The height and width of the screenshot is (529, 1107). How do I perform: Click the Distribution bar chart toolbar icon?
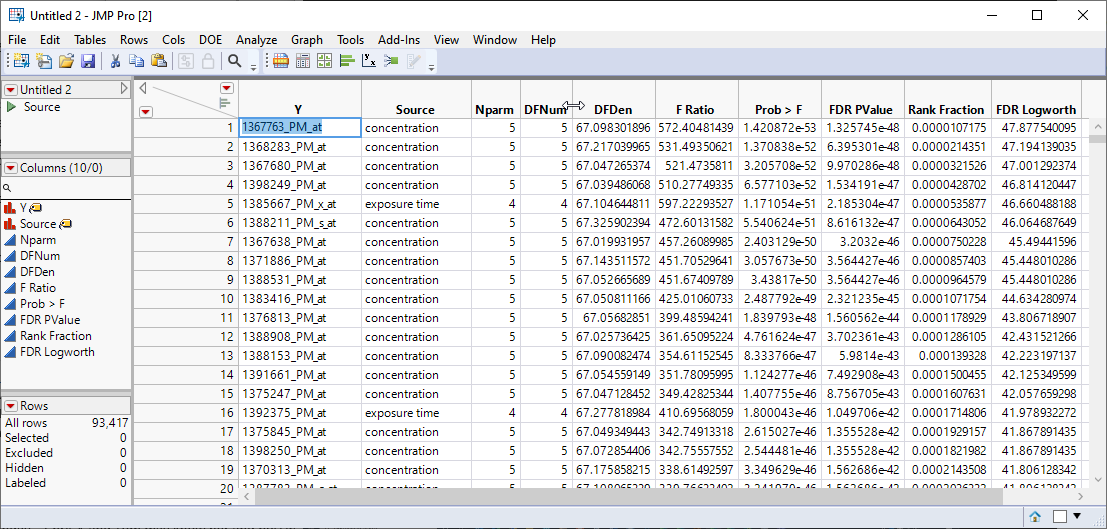coord(347,61)
